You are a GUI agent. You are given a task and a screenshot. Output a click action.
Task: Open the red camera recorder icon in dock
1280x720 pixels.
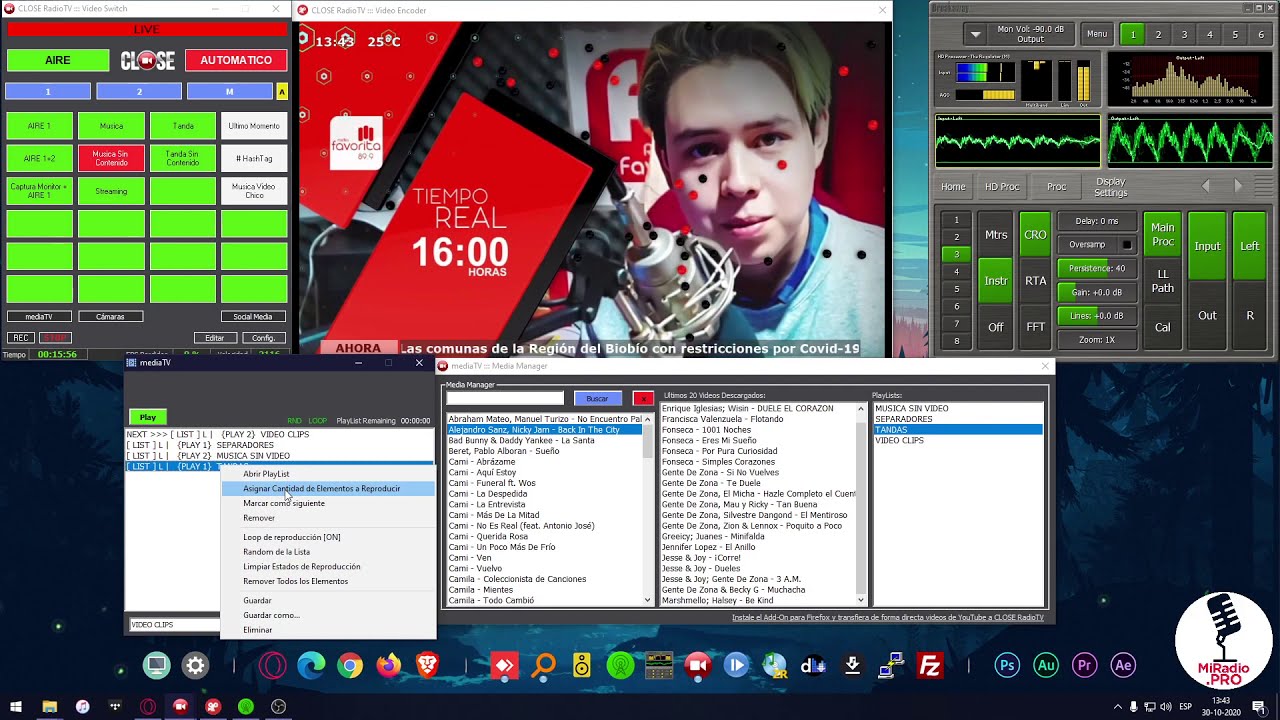(697, 665)
